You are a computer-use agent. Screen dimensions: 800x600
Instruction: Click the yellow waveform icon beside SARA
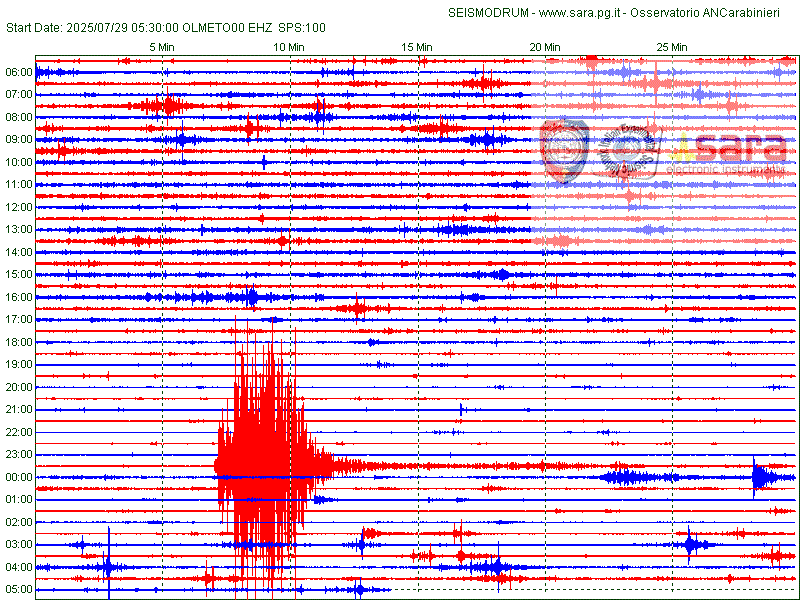(x=683, y=149)
